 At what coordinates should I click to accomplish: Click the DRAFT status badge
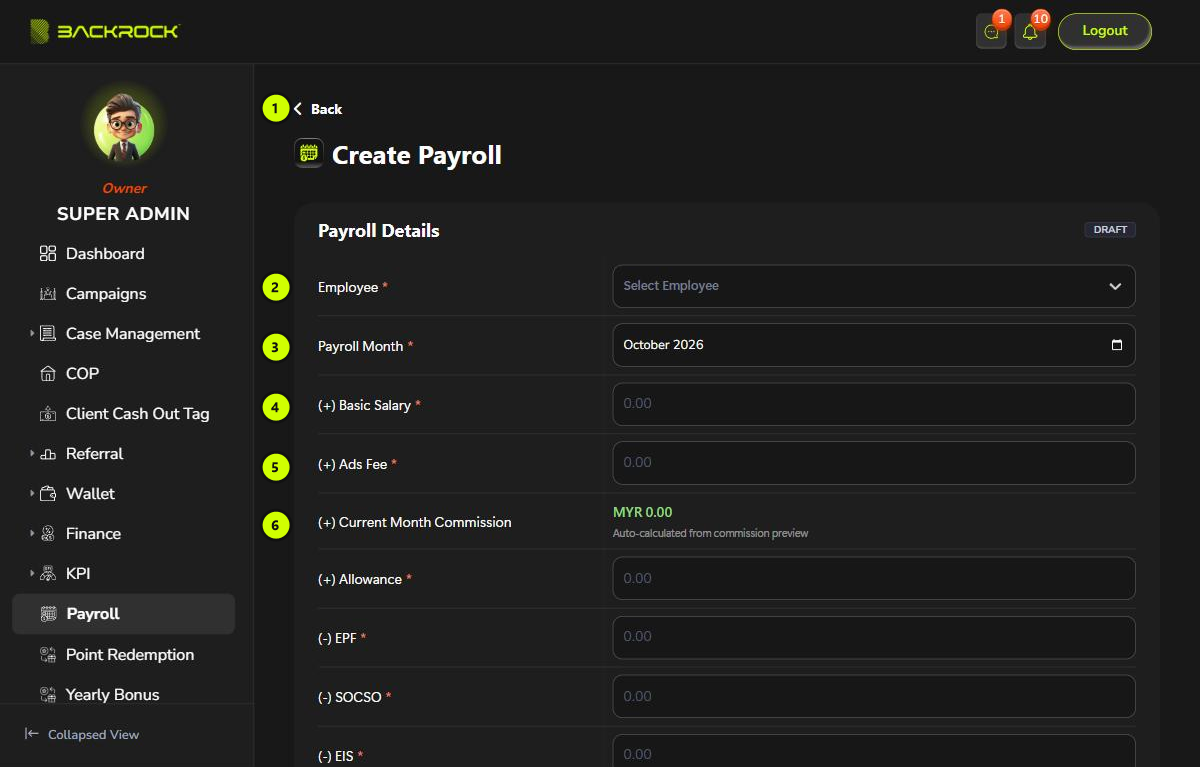coord(1110,230)
